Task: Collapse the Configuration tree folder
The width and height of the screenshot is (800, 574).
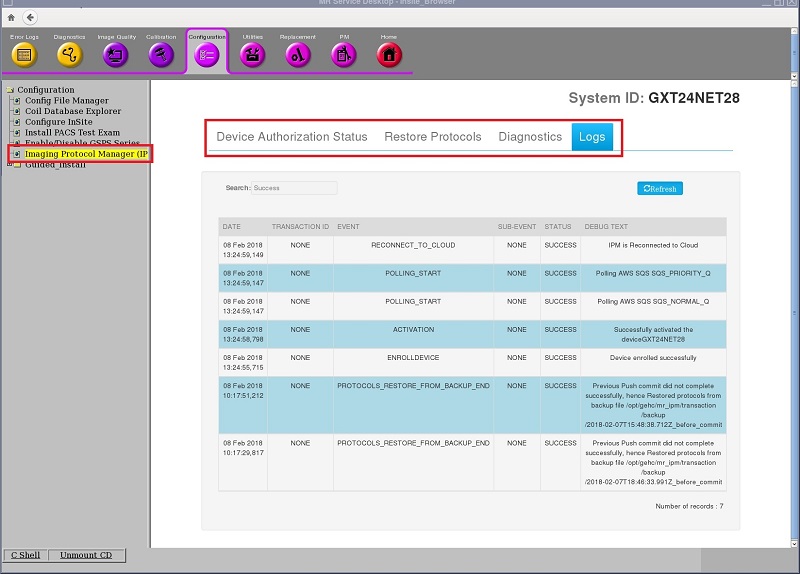Action: (x=9, y=90)
